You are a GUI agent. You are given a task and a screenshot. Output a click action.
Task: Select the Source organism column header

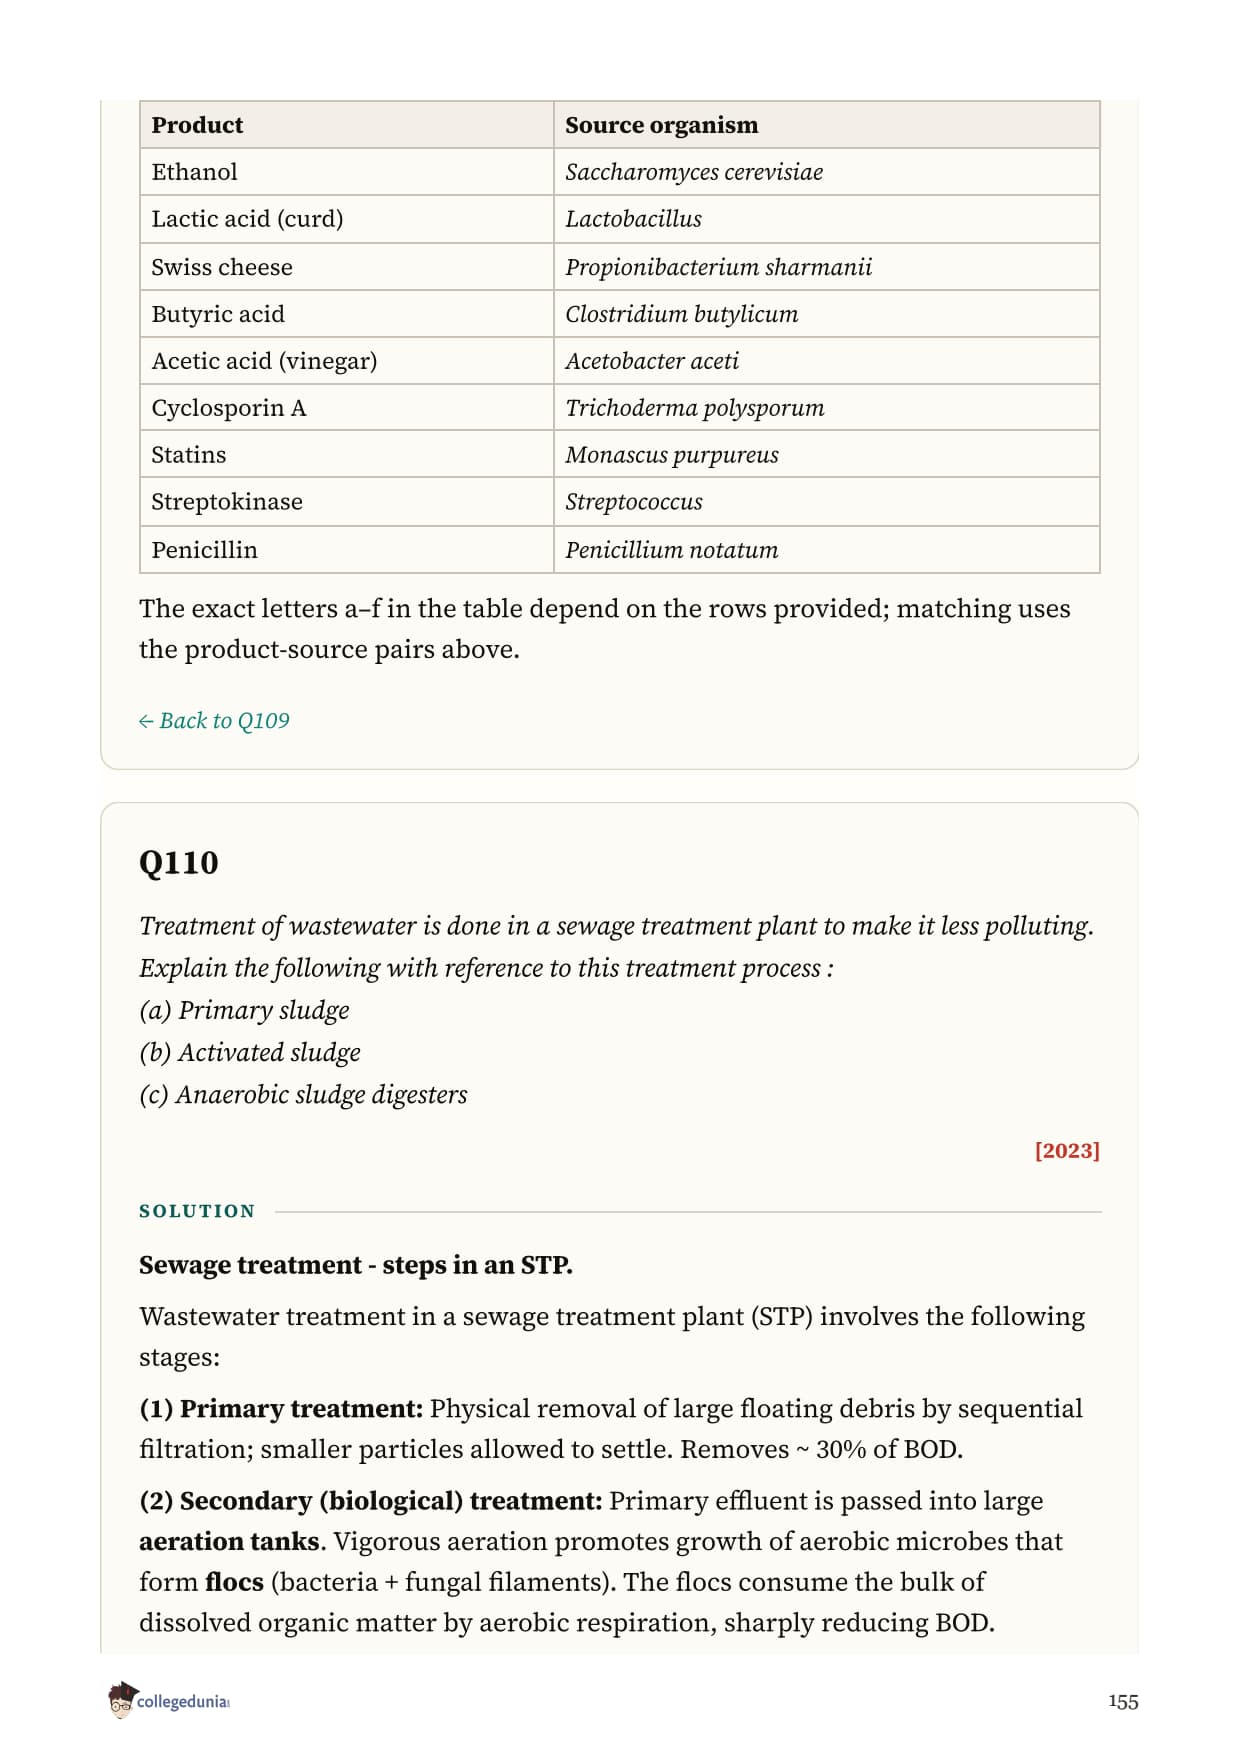click(x=826, y=125)
